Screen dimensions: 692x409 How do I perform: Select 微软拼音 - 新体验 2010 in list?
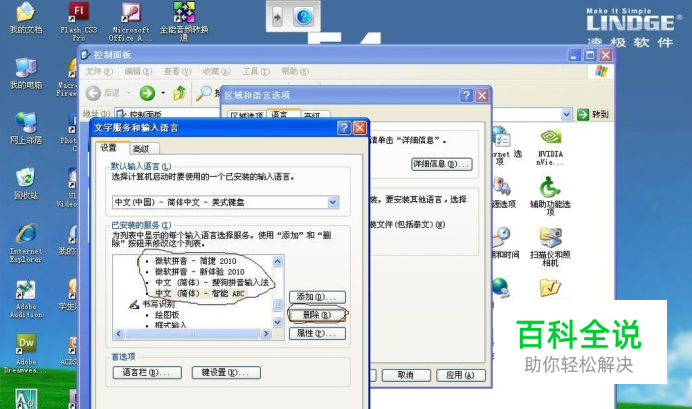199,271
